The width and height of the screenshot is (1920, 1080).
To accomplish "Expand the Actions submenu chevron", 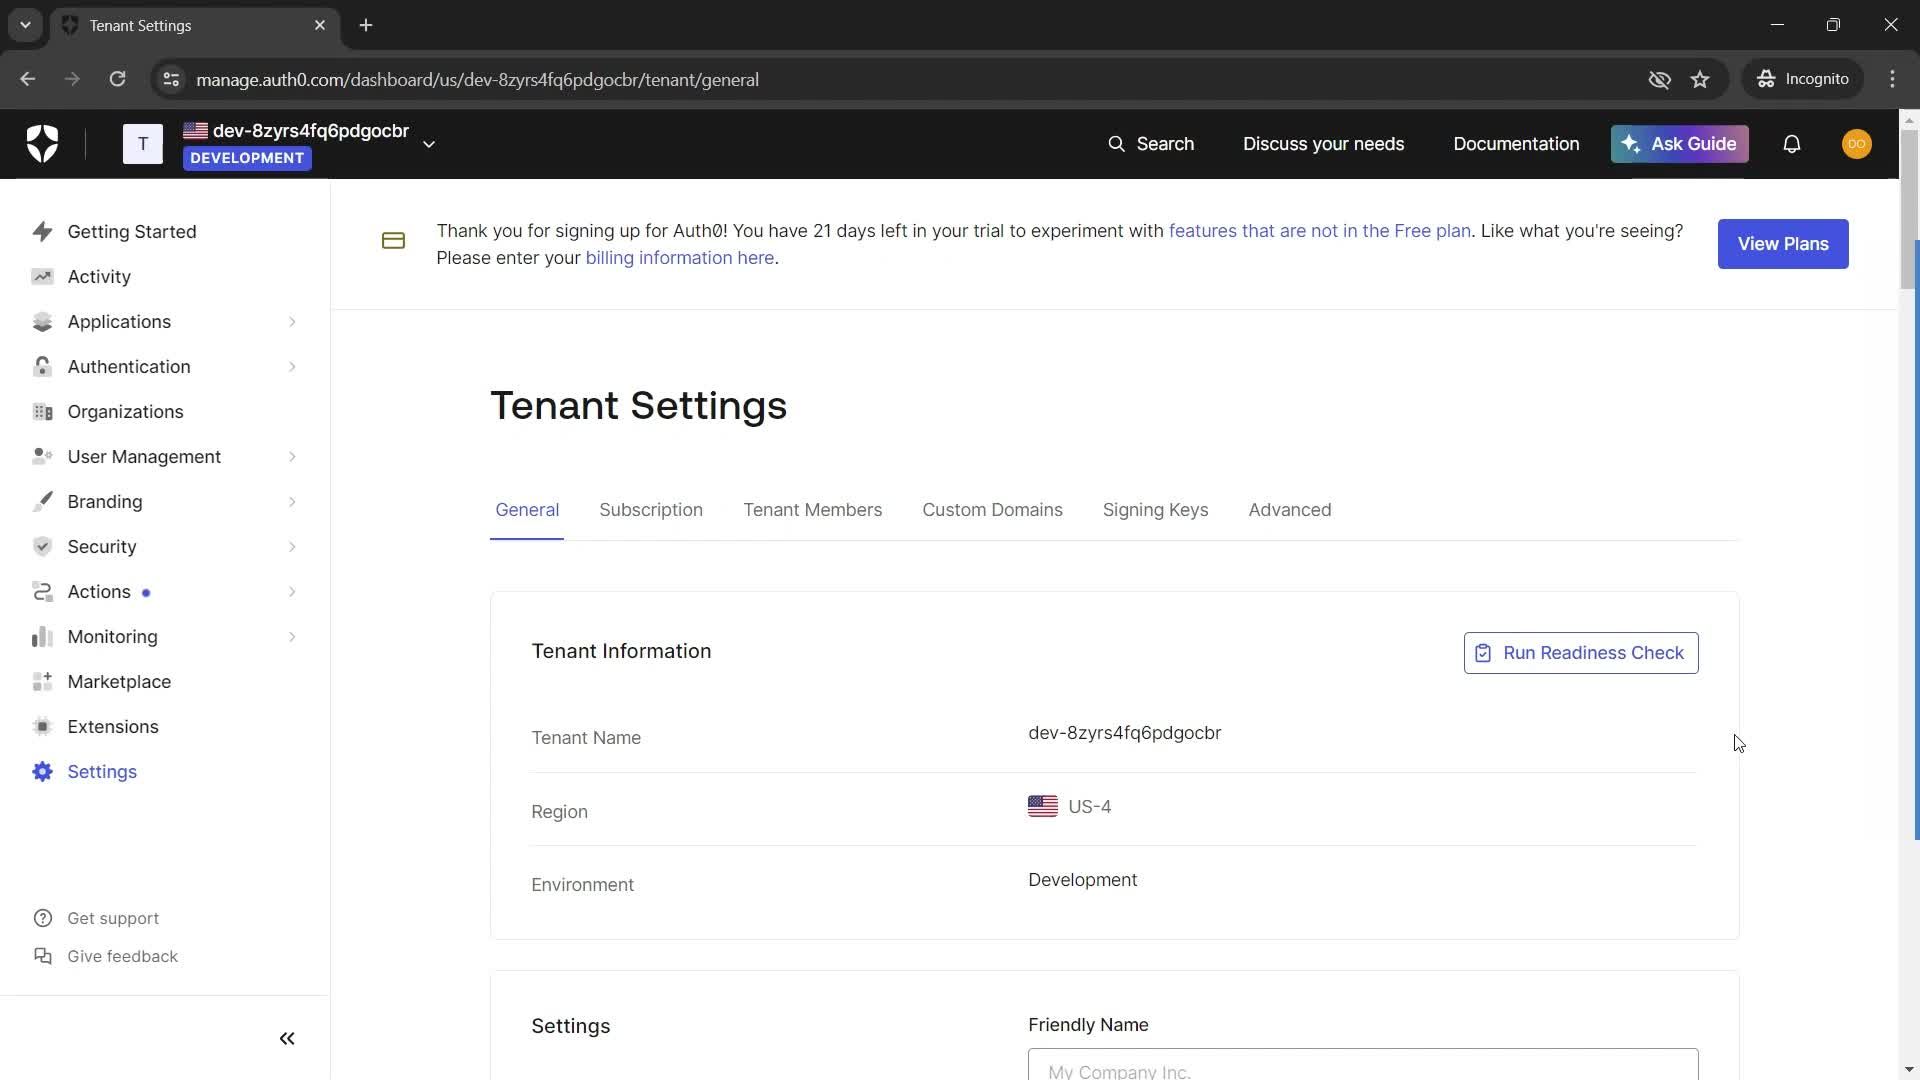I will [292, 592].
